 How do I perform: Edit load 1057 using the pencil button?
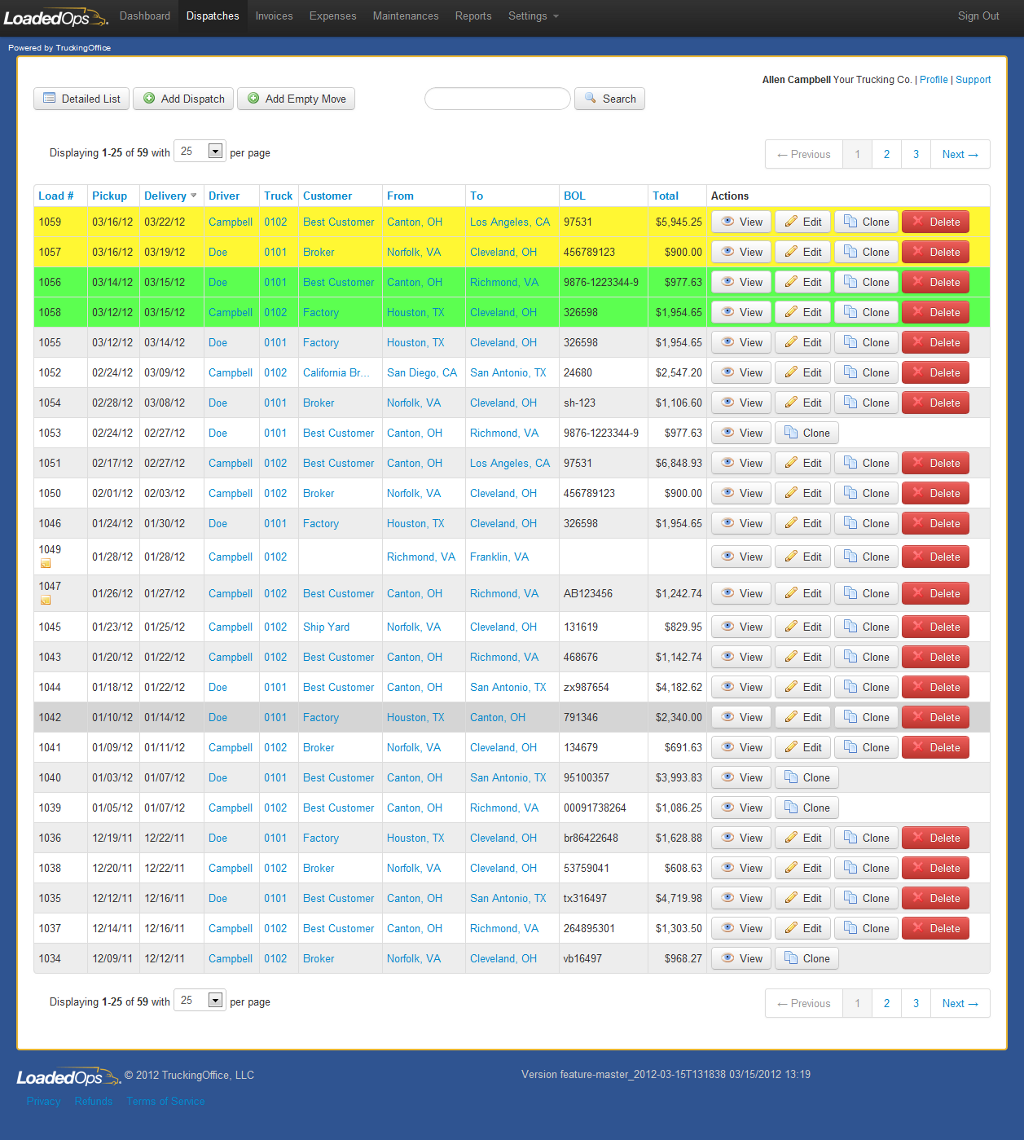point(803,252)
